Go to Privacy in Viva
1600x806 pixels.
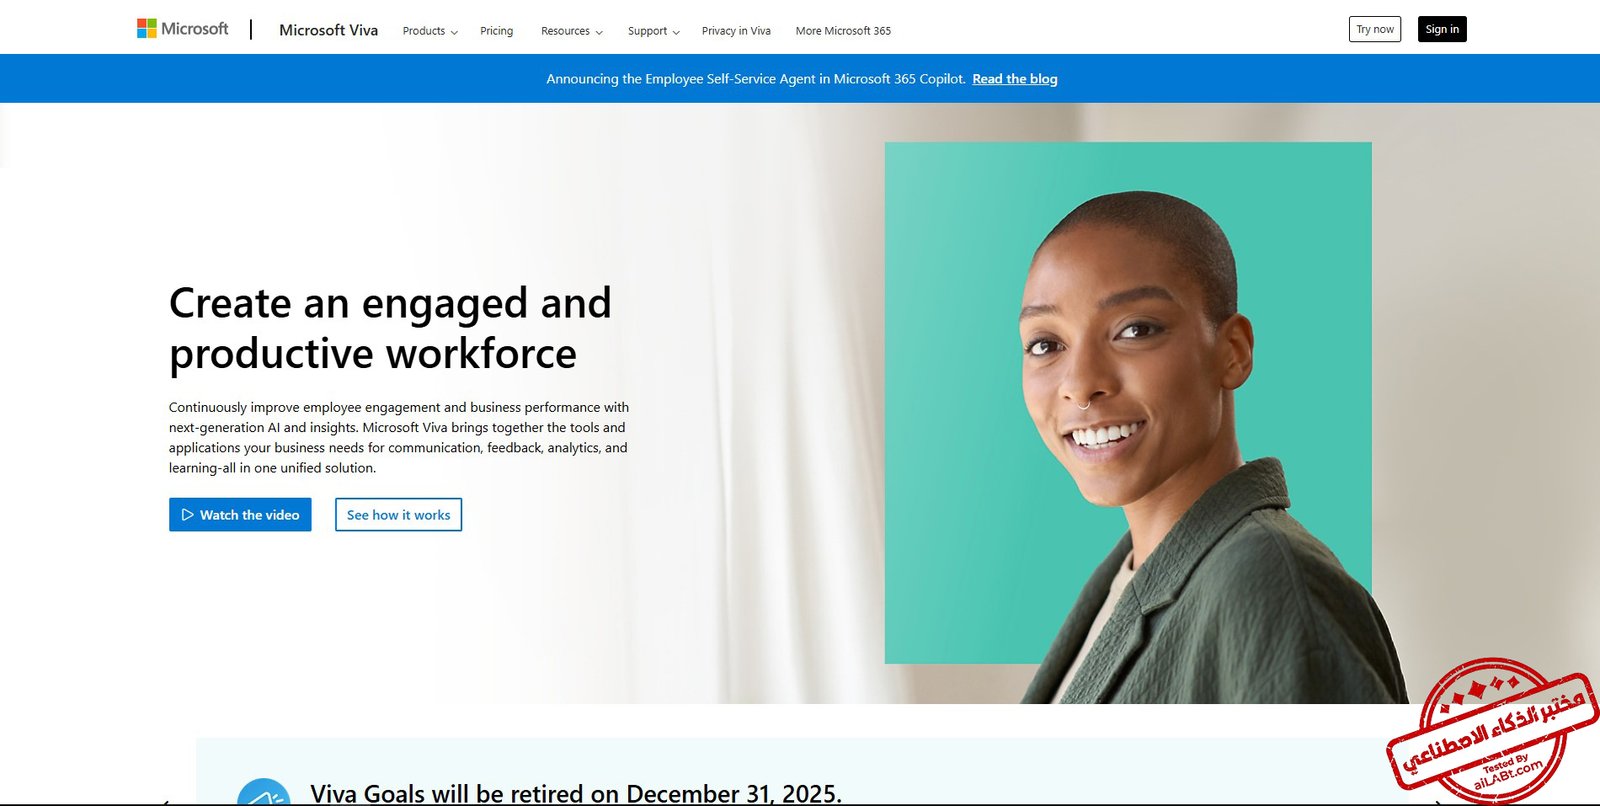tap(736, 31)
